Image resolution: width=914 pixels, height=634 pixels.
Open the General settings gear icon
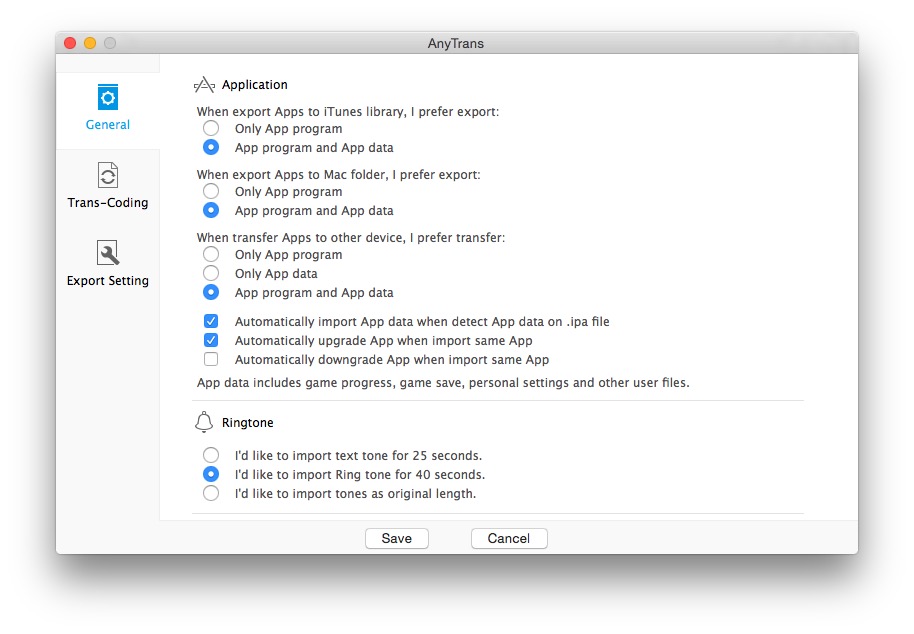click(x=108, y=97)
